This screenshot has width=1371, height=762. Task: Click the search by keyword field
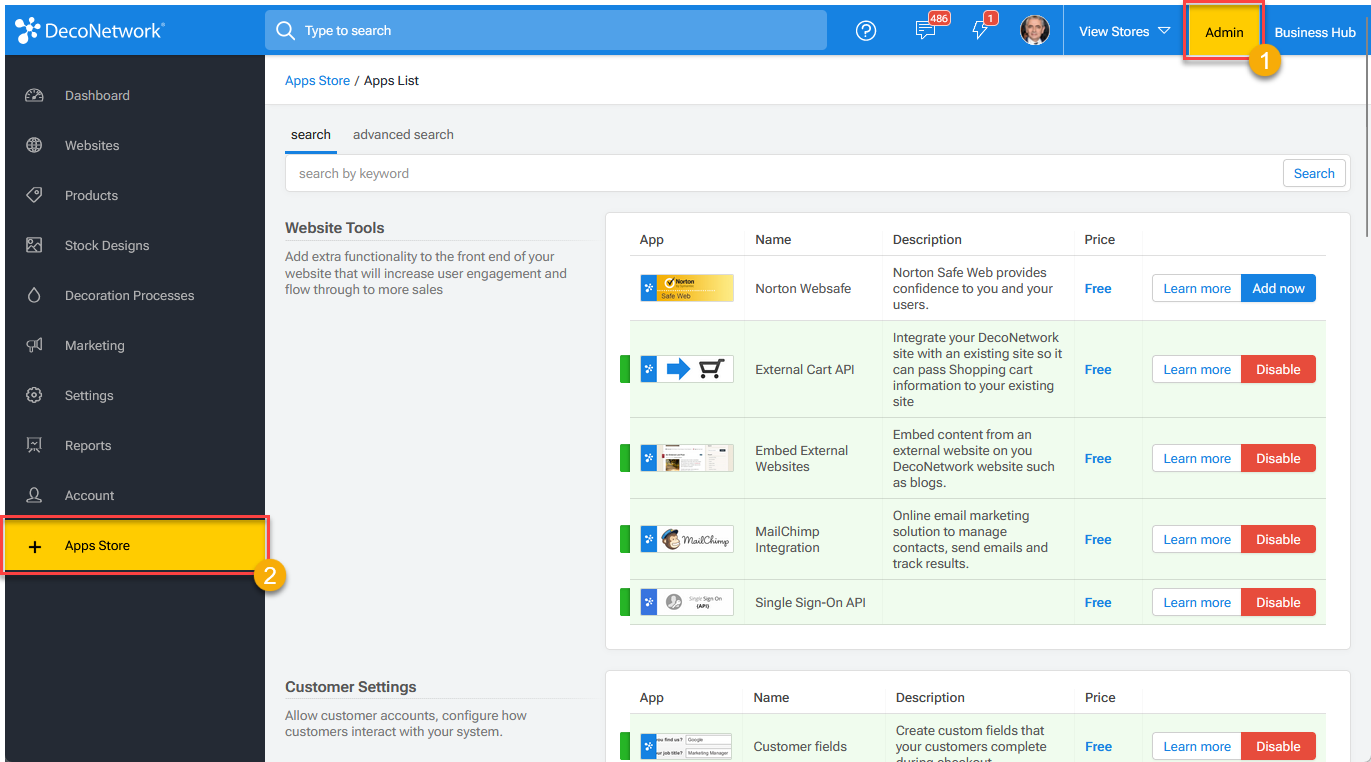pos(784,174)
